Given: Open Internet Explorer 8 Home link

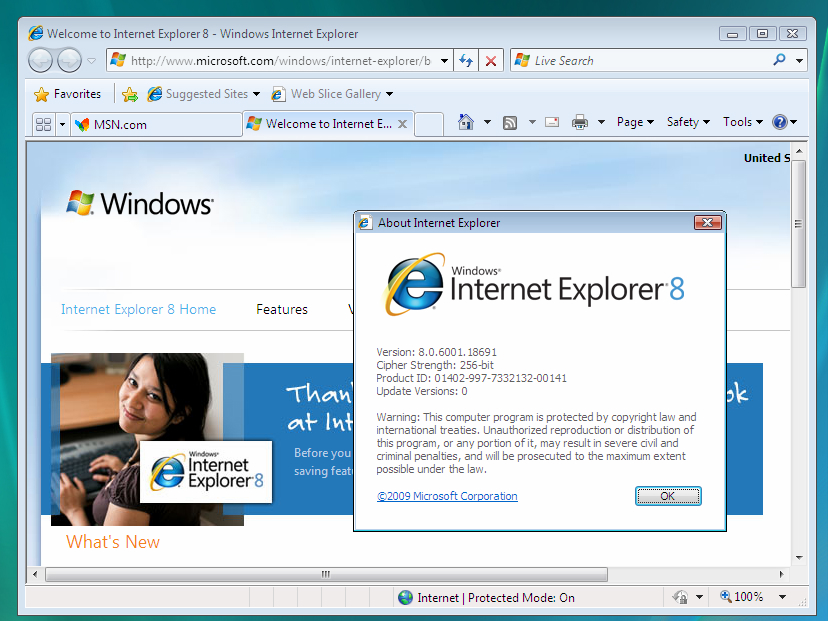Looking at the screenshot, I should pos(137,309).
